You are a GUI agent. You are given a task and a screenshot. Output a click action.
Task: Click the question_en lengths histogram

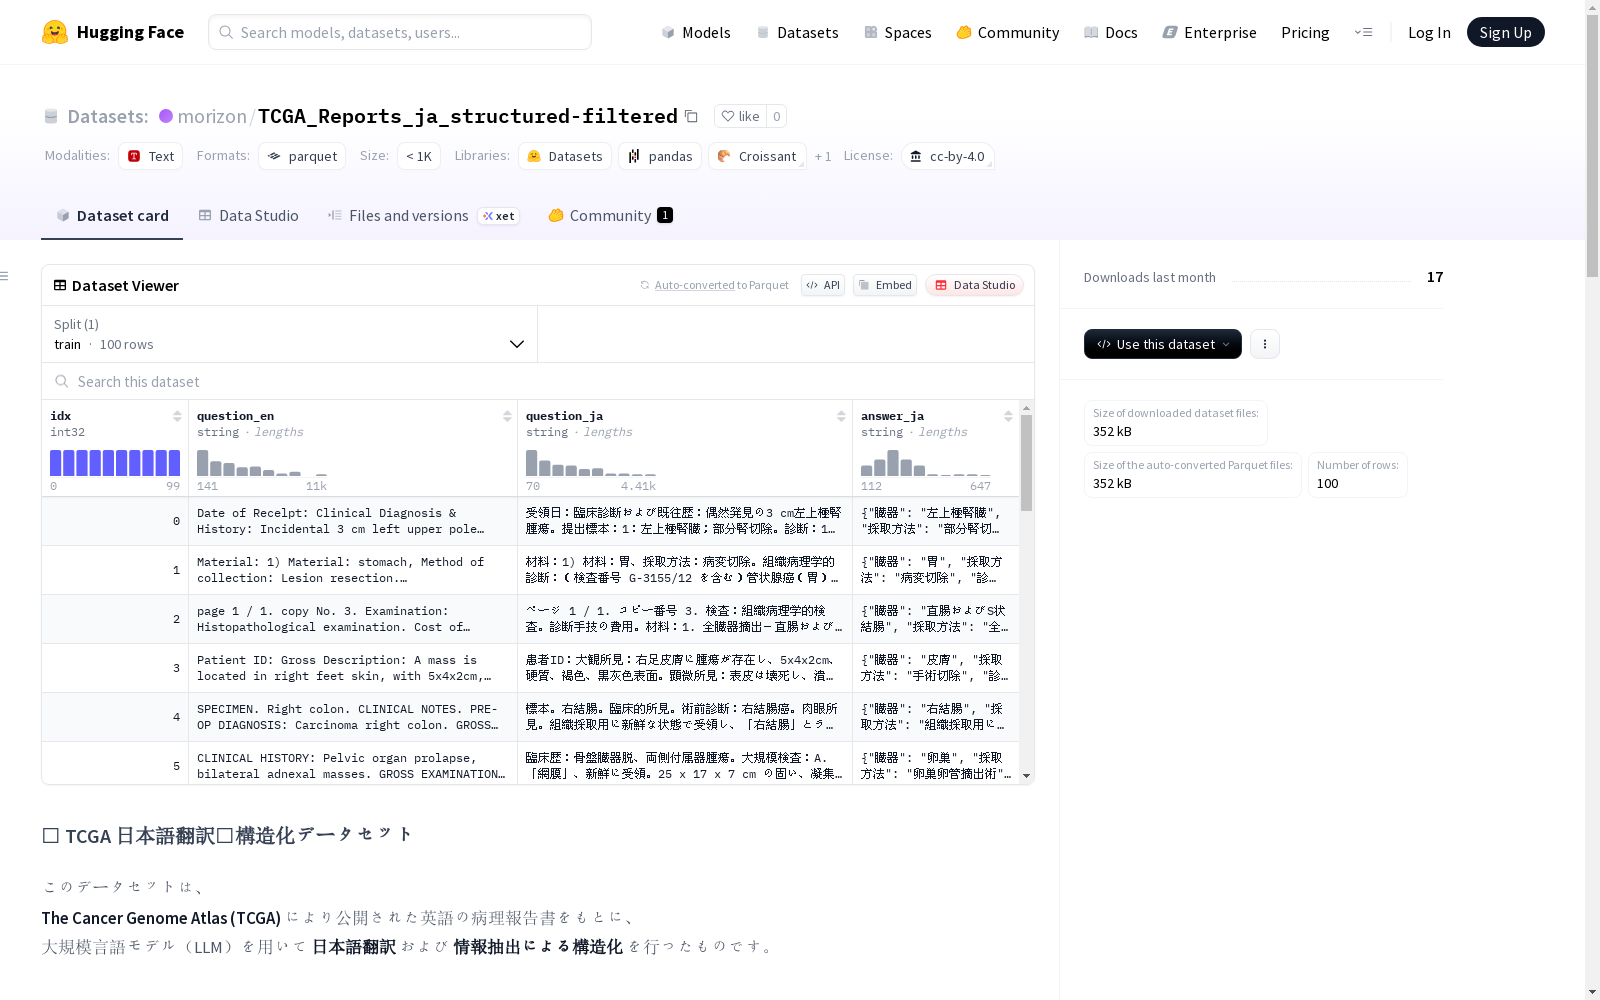point(262,463)
